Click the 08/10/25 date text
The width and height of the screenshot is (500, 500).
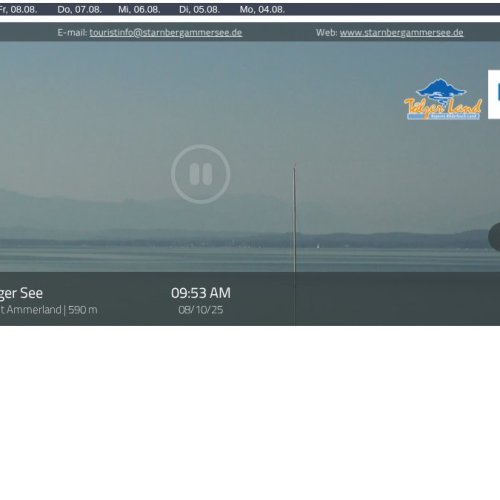[201, 310]
